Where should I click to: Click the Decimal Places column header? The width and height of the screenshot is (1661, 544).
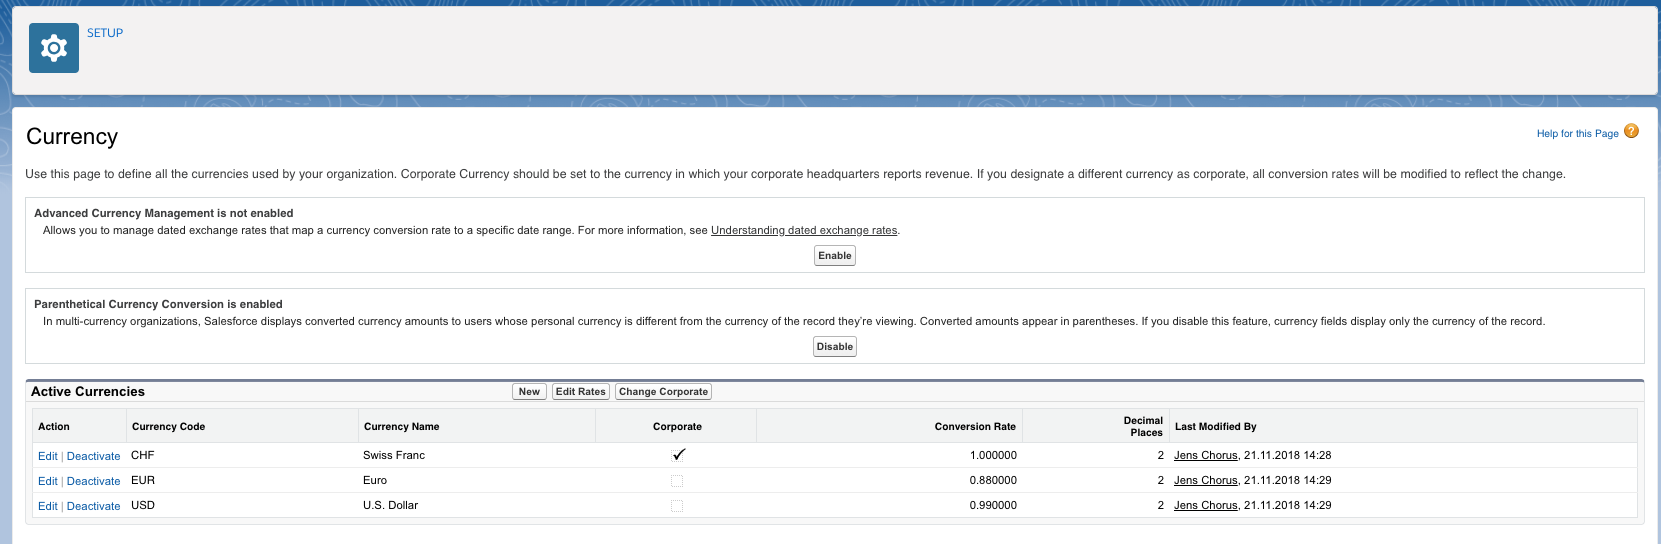pyautogui.click(x=1143, y=426)
